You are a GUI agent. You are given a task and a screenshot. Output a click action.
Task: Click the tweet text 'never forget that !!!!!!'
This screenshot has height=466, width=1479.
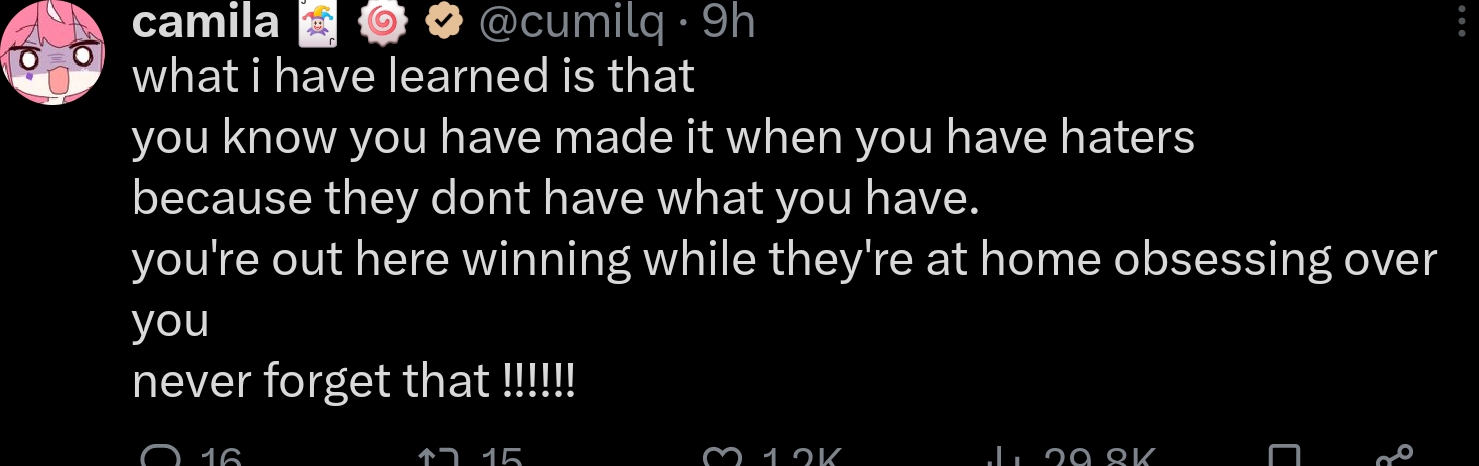tap(353, 381)
